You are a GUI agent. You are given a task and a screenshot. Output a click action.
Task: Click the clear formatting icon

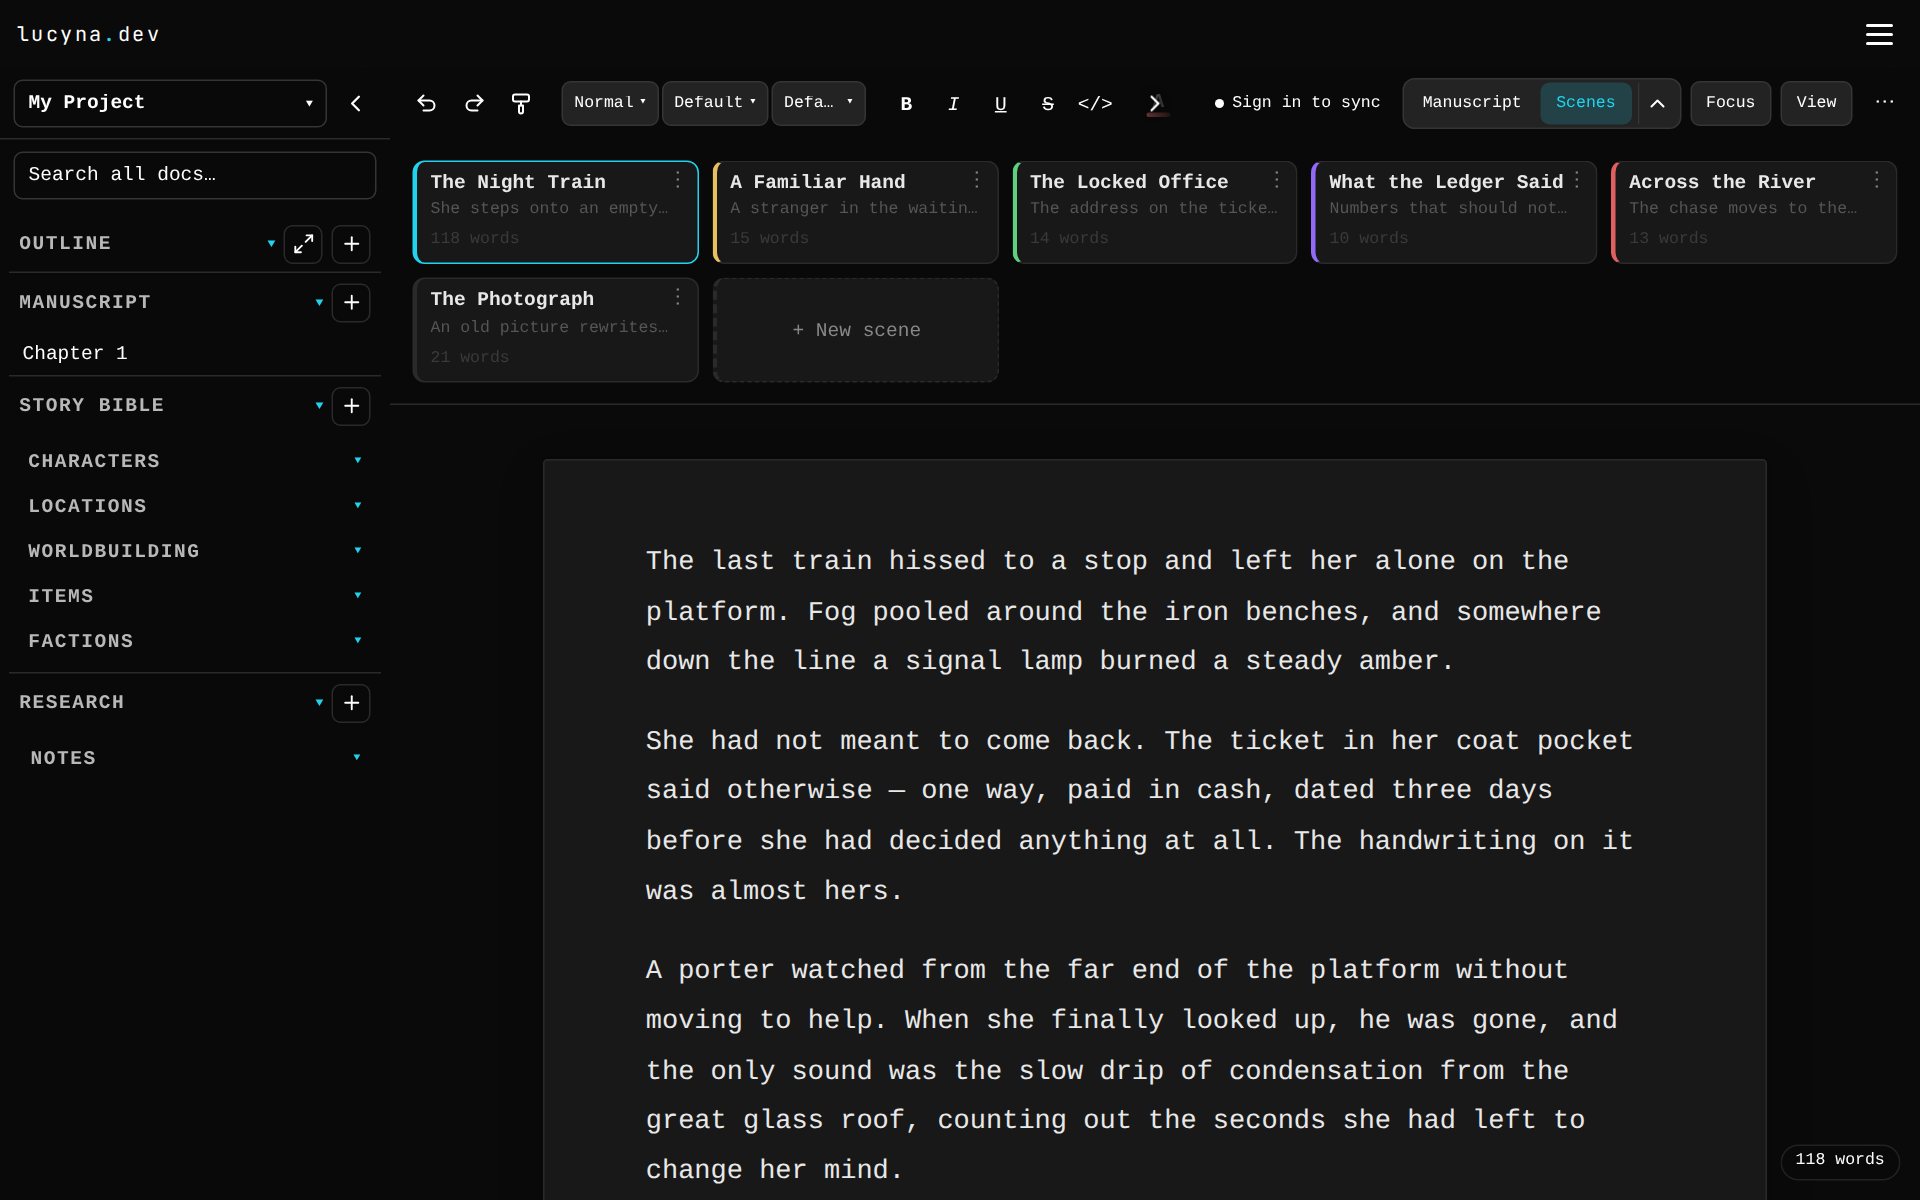click(x=1156, y=103)
